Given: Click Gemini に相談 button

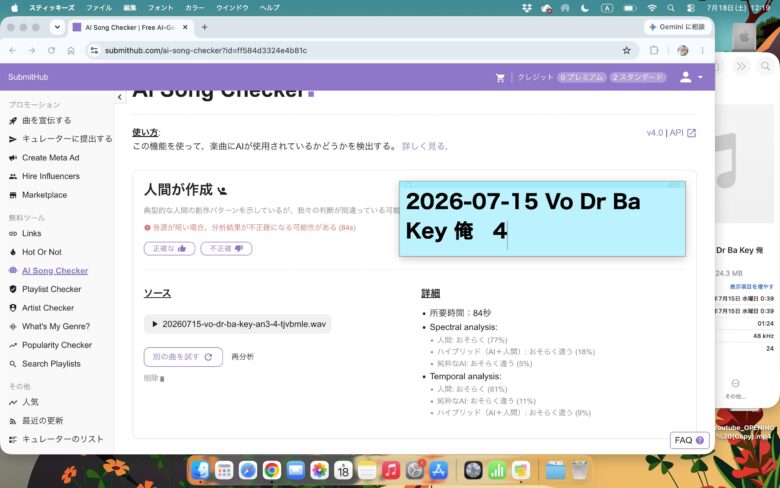Looking at the screenshot, I should click(x=677, y=27).
